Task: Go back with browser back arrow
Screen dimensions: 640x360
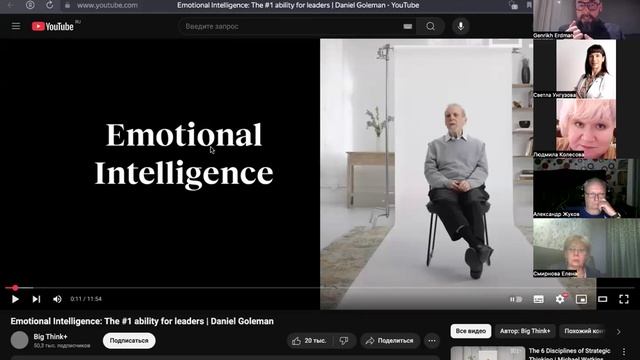Action: click(x=11, y=5)
